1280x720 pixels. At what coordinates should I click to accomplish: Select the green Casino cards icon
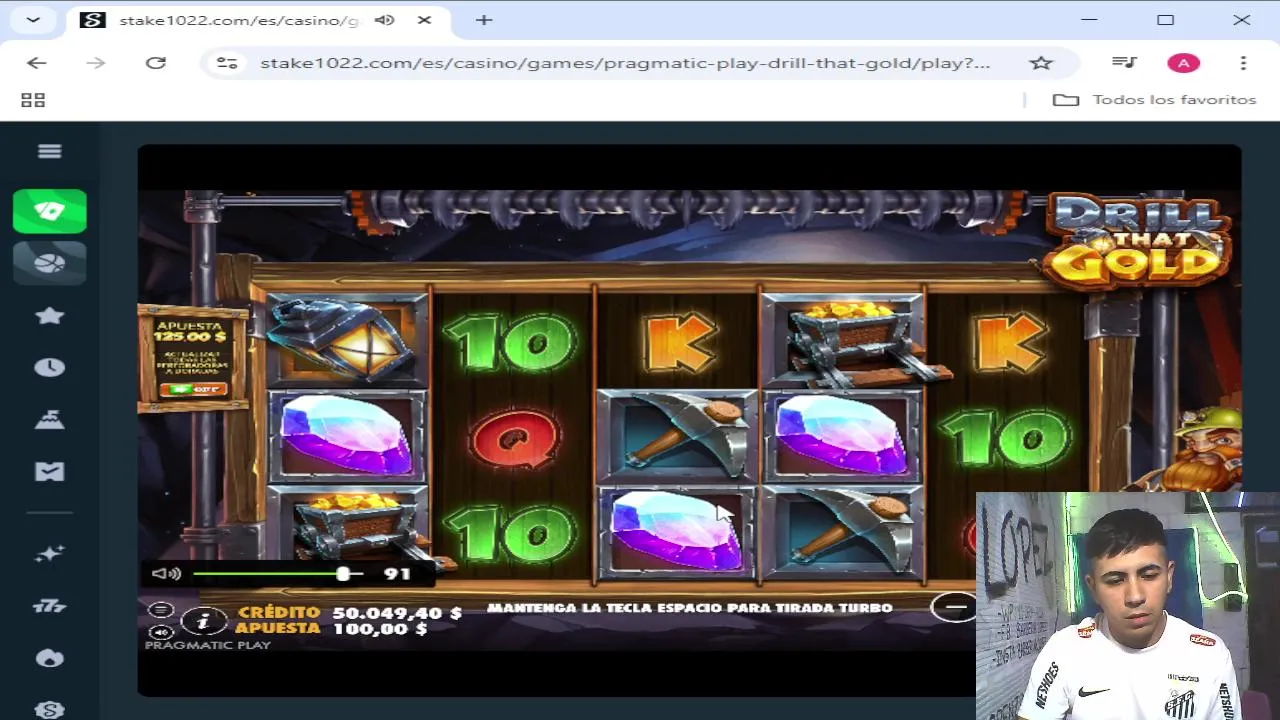(50, 211)
